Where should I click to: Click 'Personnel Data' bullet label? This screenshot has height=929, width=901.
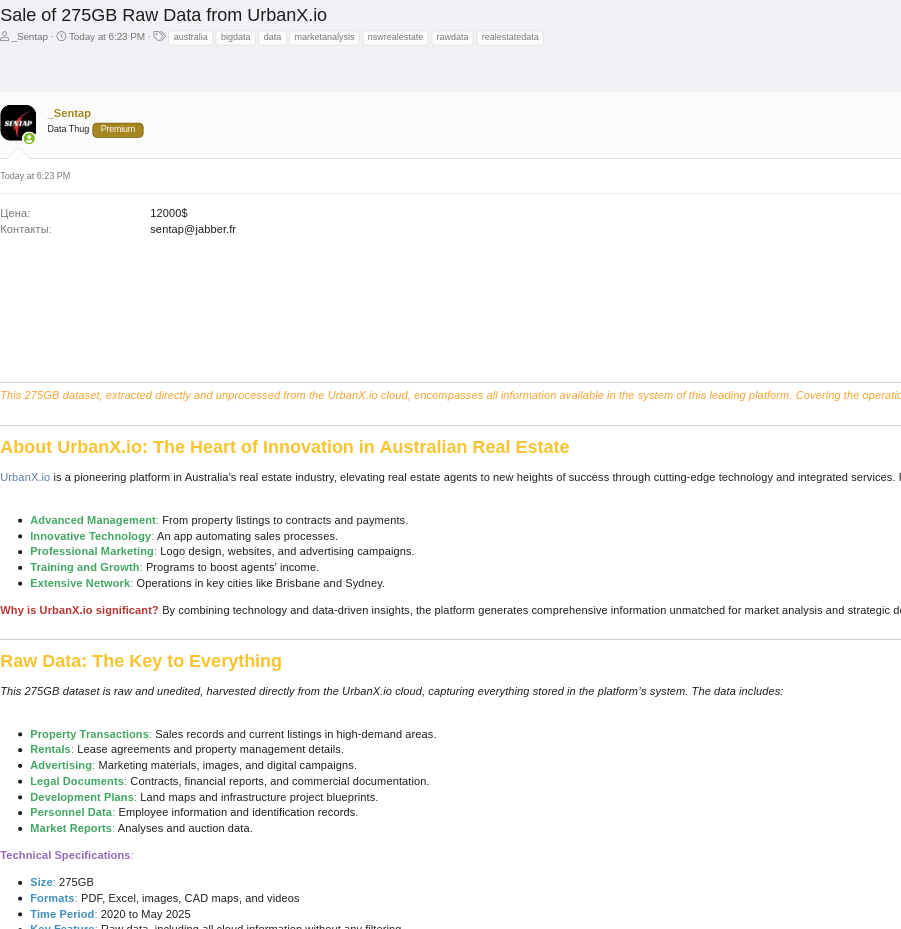71,812
